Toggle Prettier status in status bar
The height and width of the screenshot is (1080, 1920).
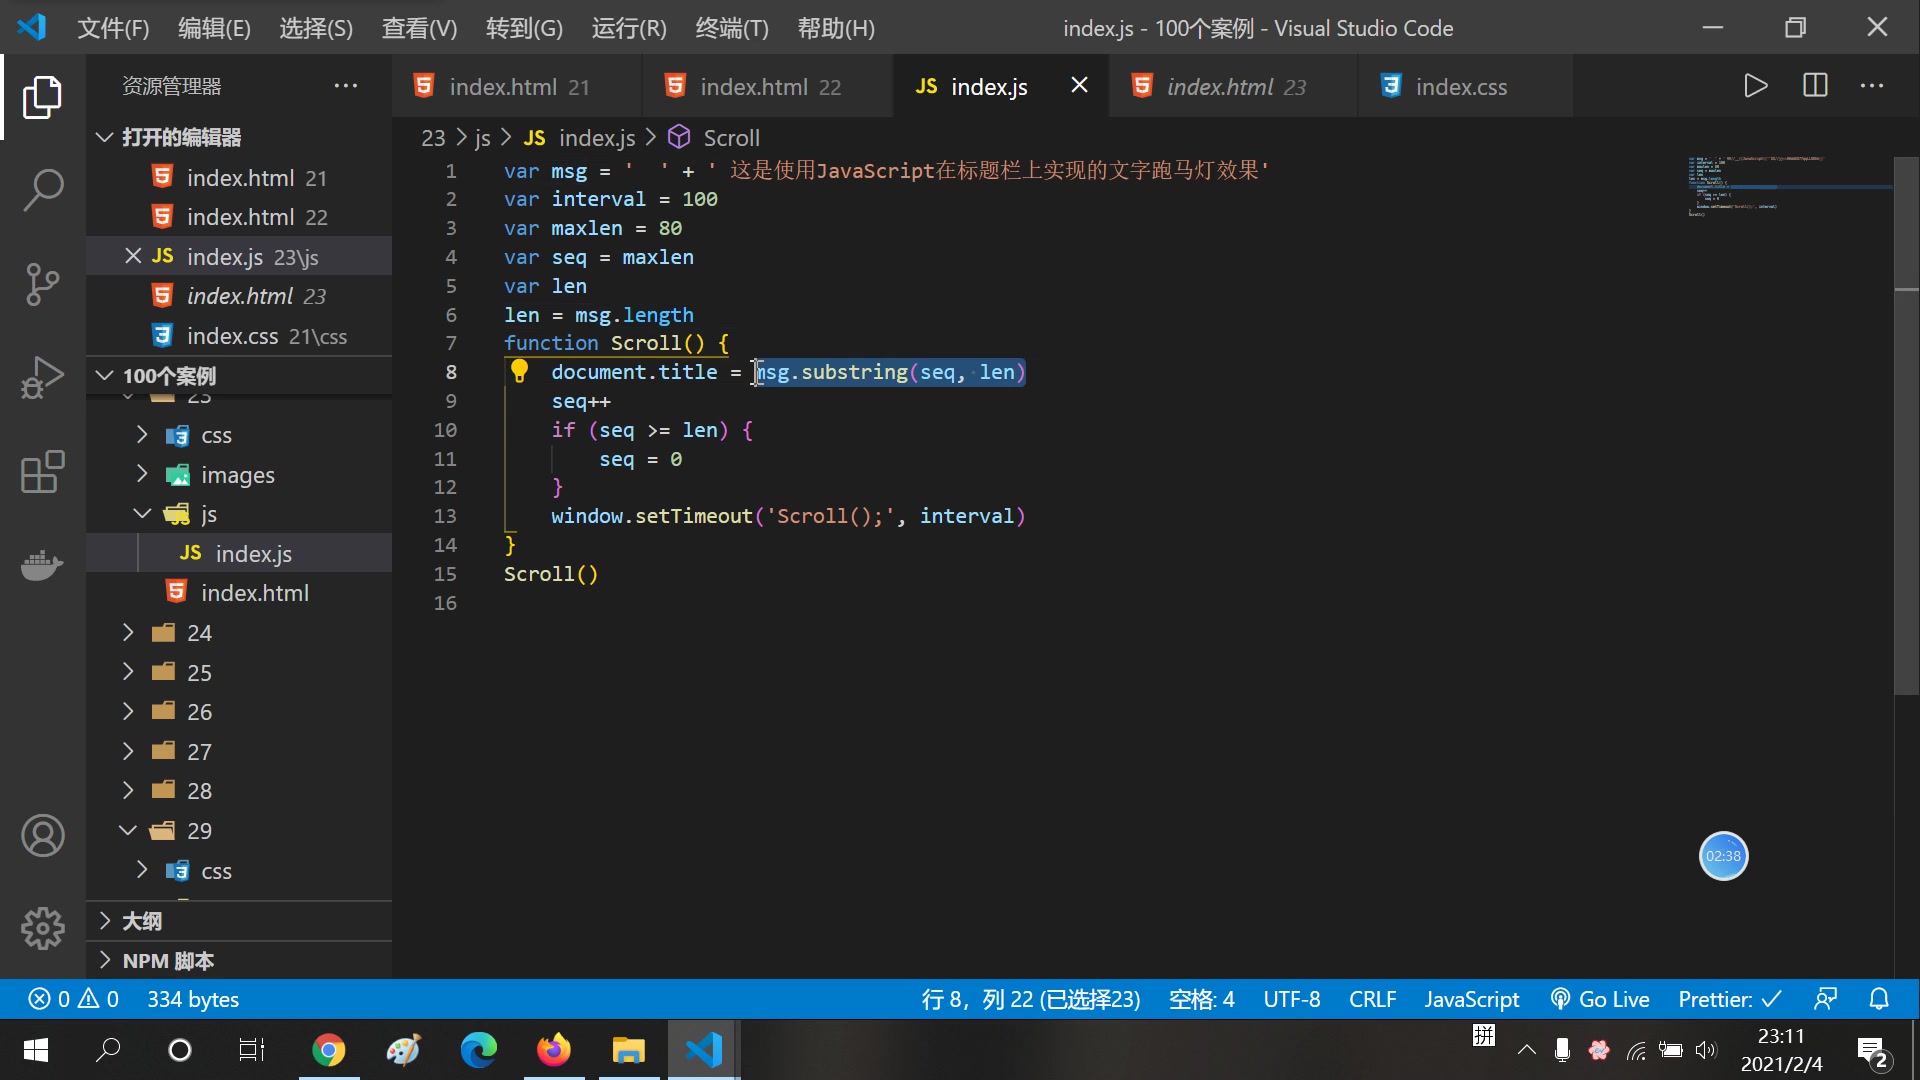coord(1729,999)
